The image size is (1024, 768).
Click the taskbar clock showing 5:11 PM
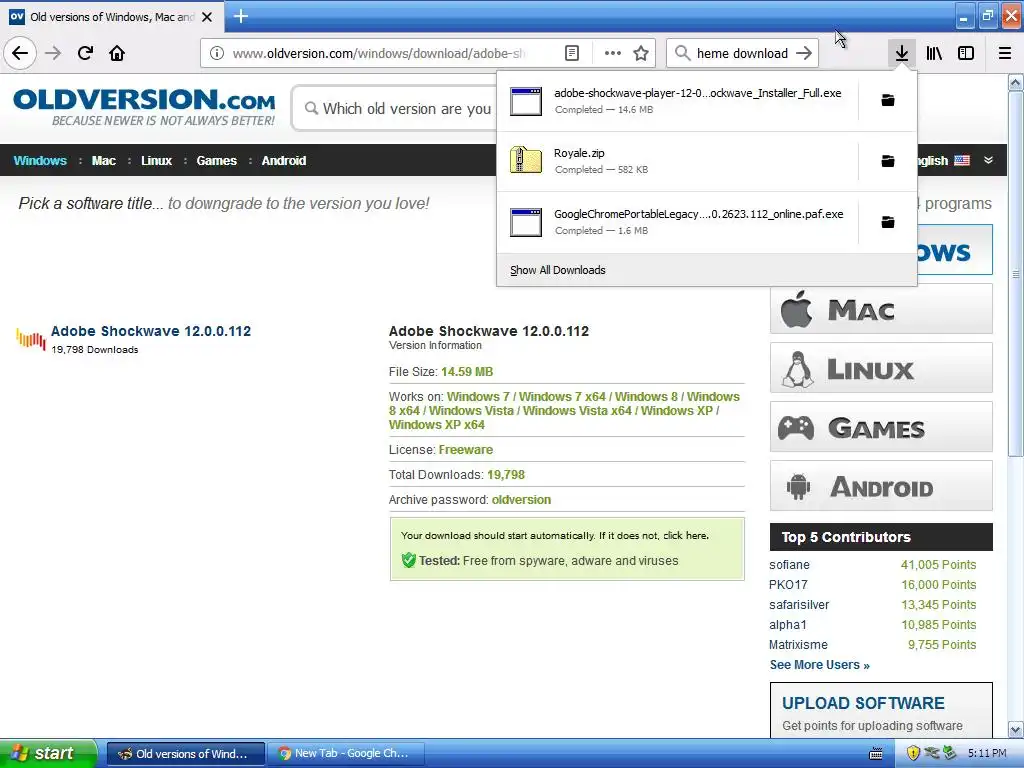pyautogui.click(x=987, y=753)
